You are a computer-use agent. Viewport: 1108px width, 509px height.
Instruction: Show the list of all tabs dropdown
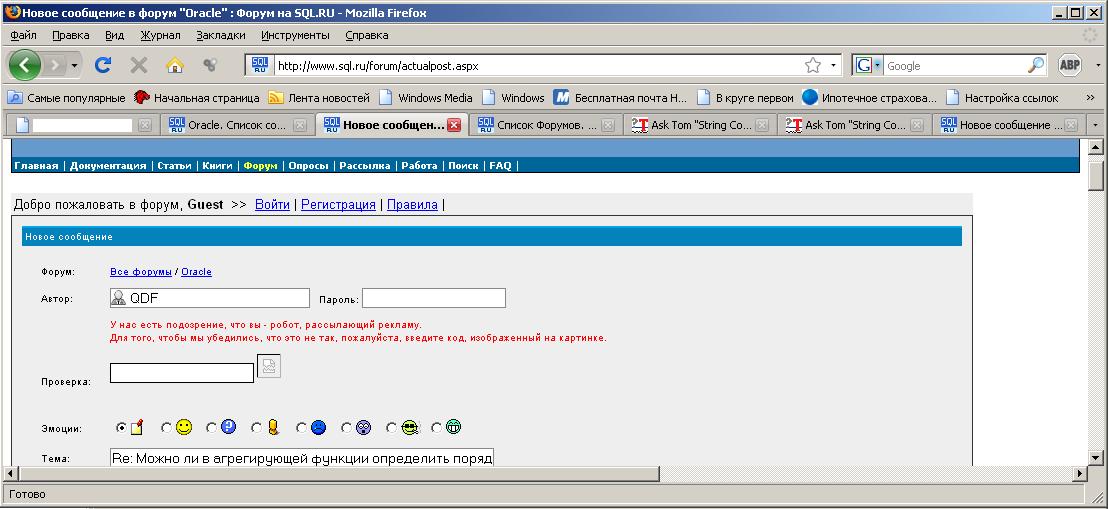(x=1095, y=125)
